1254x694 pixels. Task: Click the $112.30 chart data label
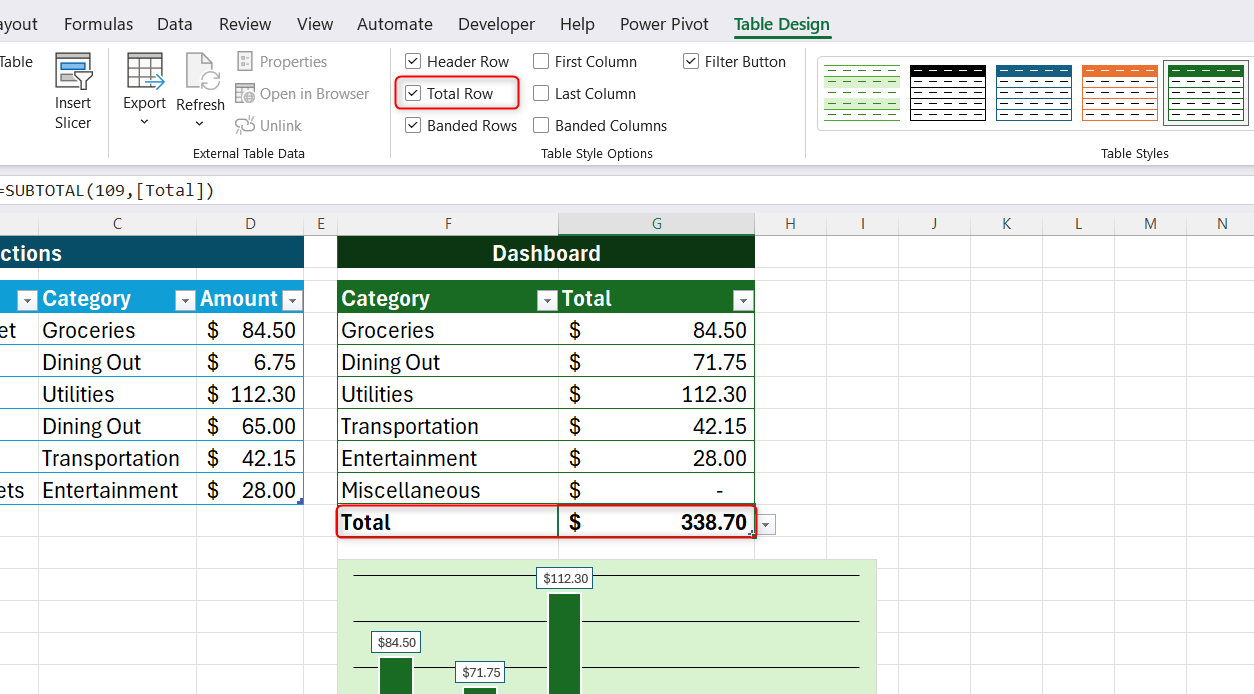(x=565, y=578)
